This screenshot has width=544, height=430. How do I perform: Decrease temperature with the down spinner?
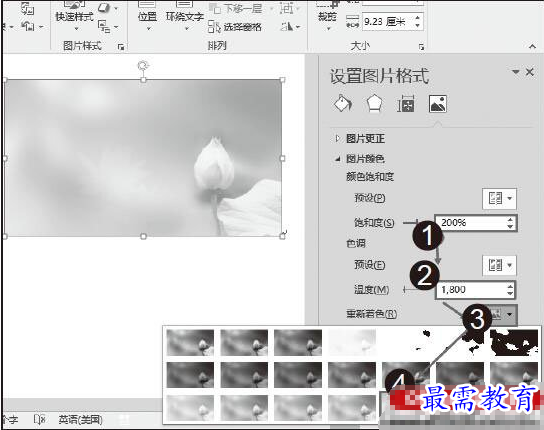click(x=510, y=293)
